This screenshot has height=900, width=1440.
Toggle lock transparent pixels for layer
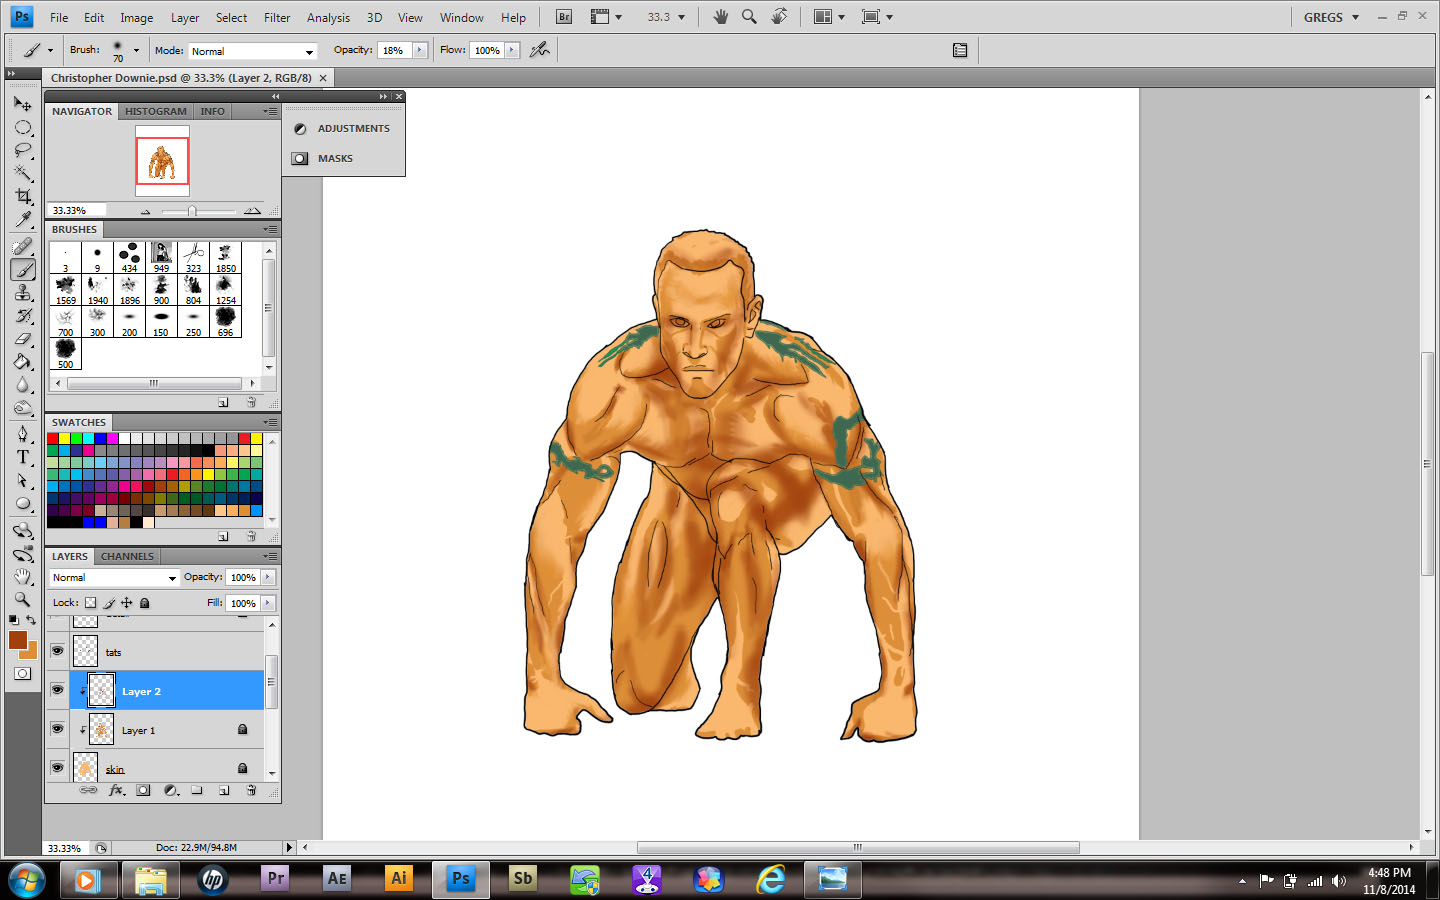[91, 603]
